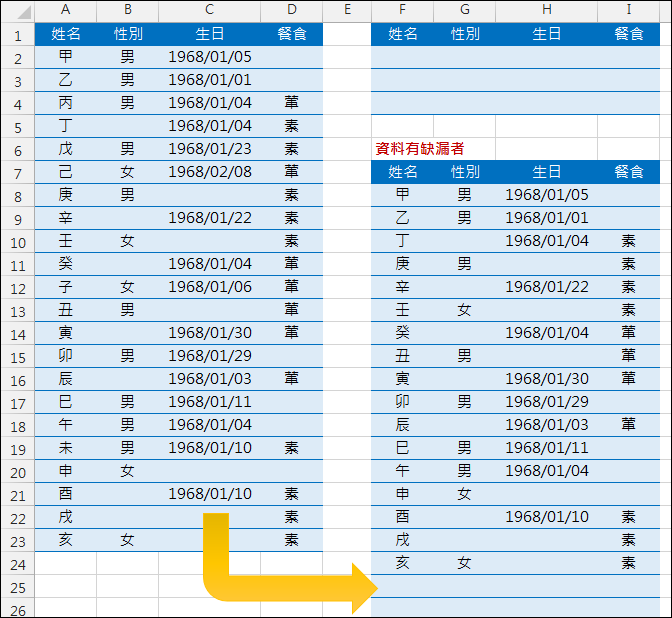This screenshot has height=618, width=672.
Task: Select cell 1968/01/30 in column H
Action: (x=546, y=379)
